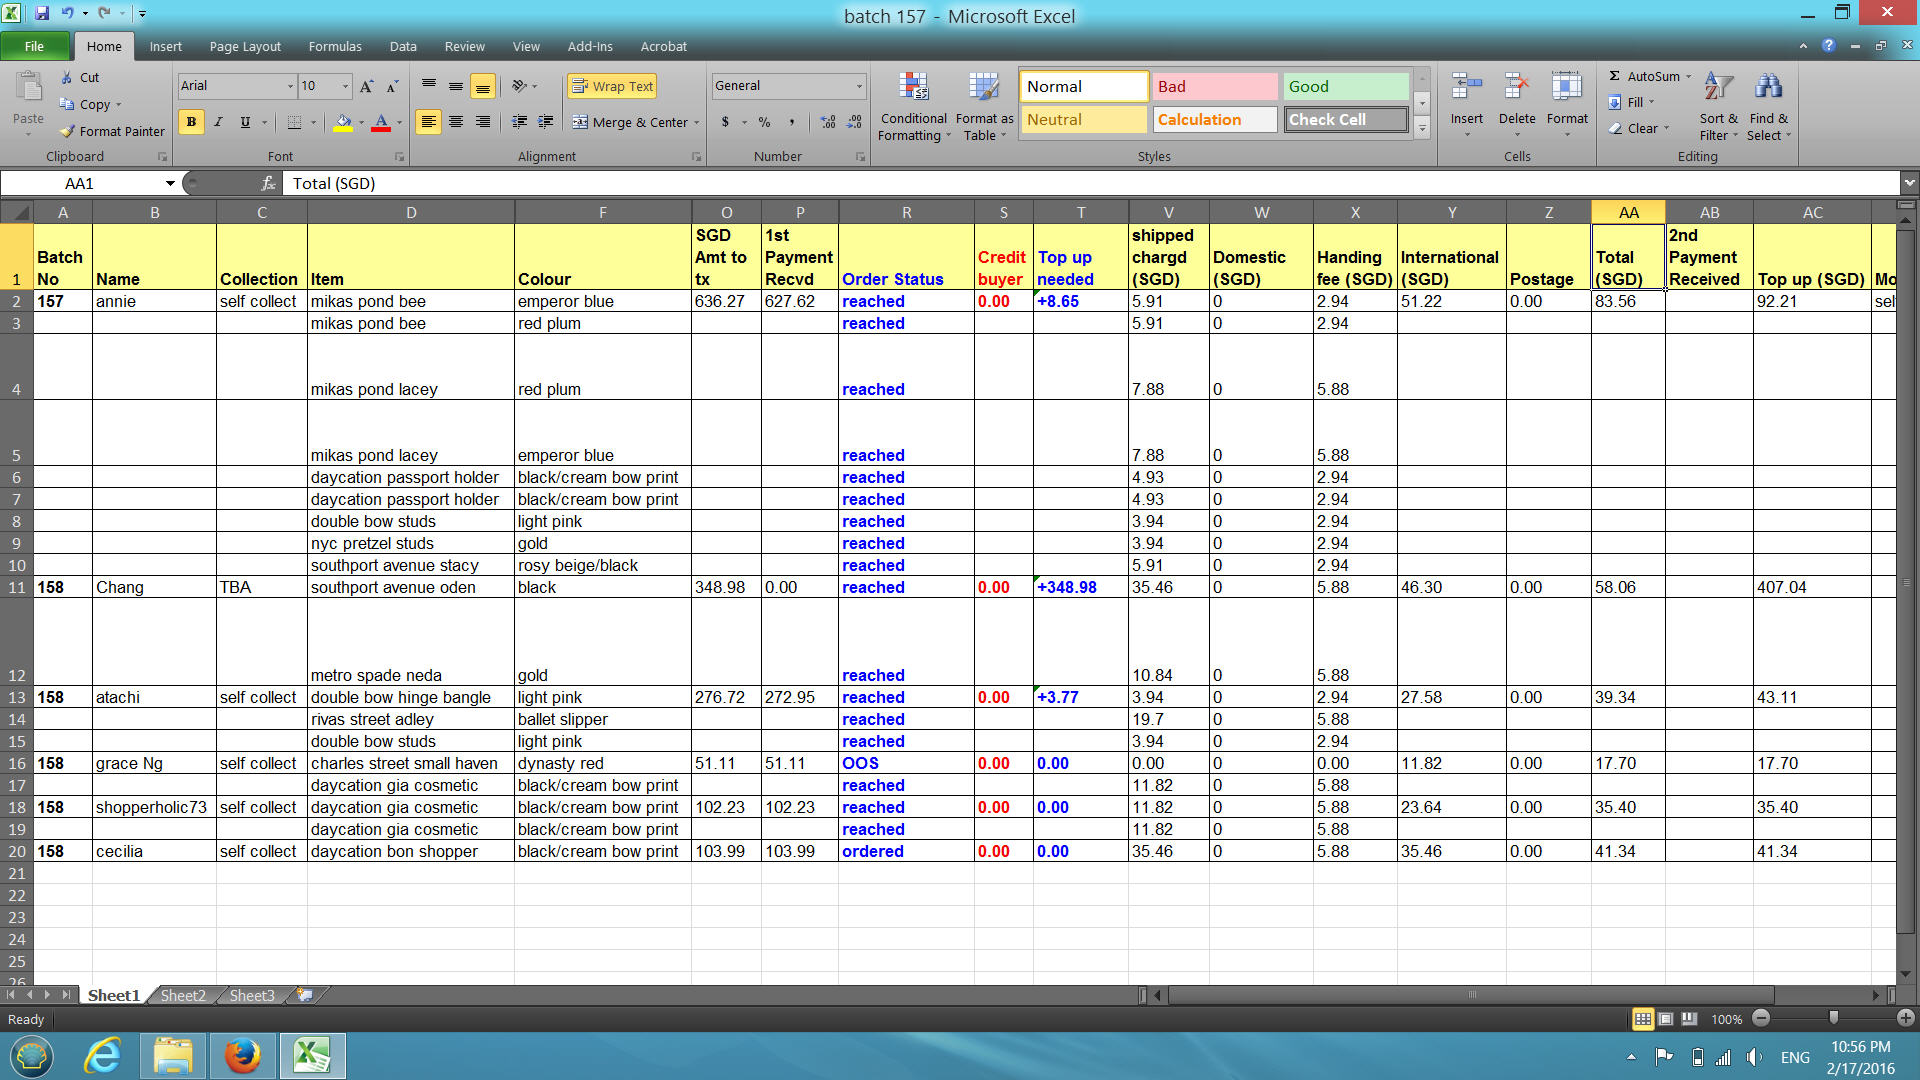
Task: Toggle Wrap Text
Action: pyautogui.click(x=612, y=86)
